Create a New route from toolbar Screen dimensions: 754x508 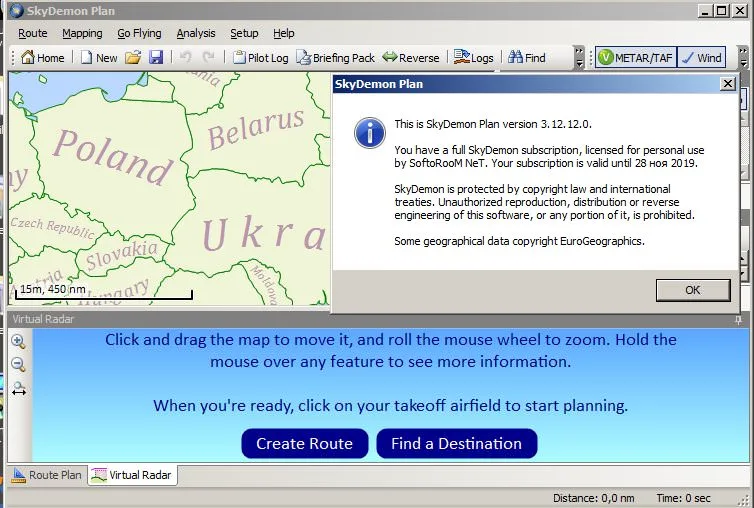pos(99,58)
